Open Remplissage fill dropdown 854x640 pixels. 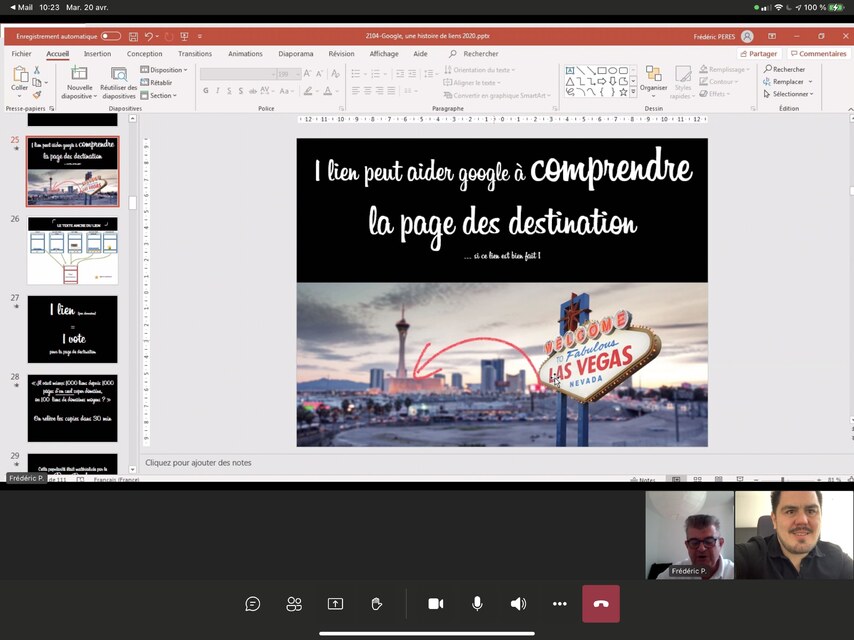pyautogui.click(x=725, y=69)
